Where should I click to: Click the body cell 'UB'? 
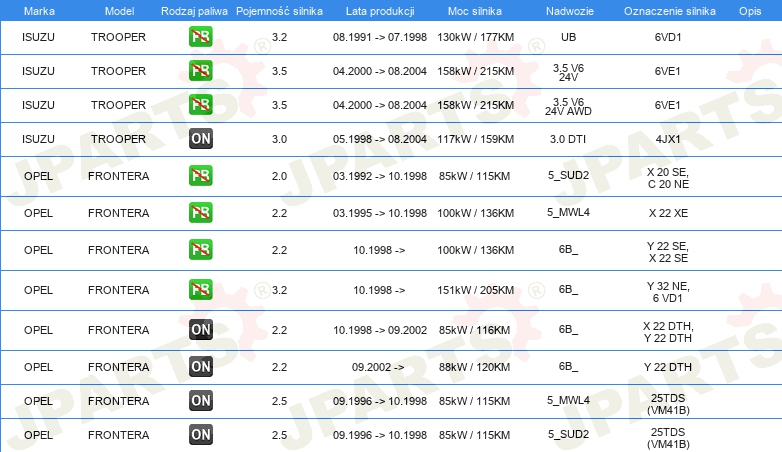coord(568,37)
